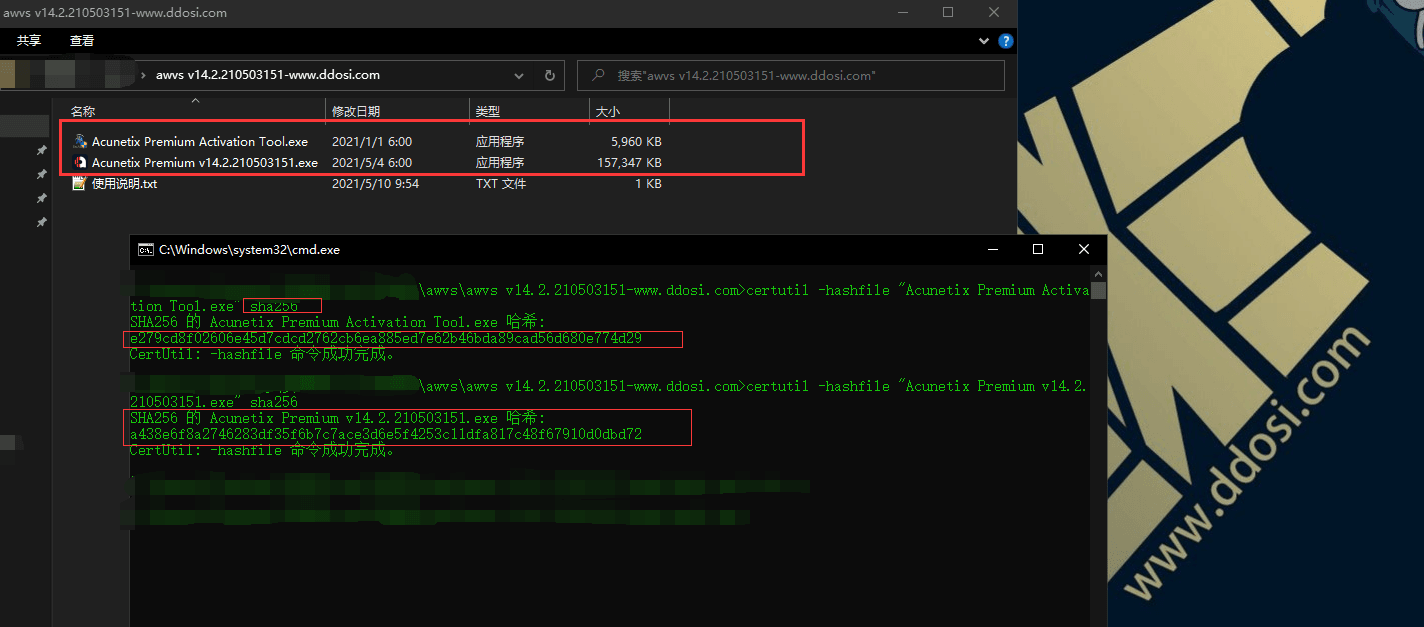Screen dimensions: 1424x627
Task: Refresh the current folder view
Action: pos(549,75)
